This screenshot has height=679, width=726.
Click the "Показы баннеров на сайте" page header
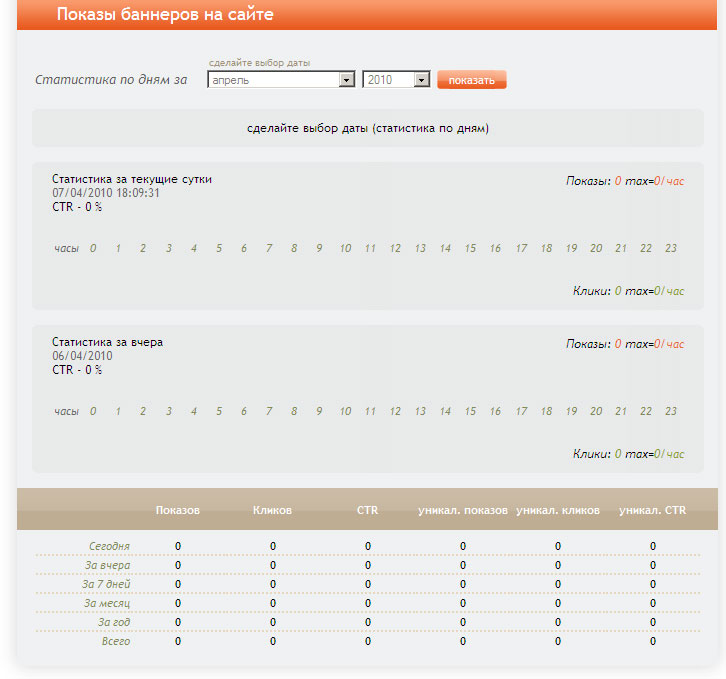click(x=165, y=15)
